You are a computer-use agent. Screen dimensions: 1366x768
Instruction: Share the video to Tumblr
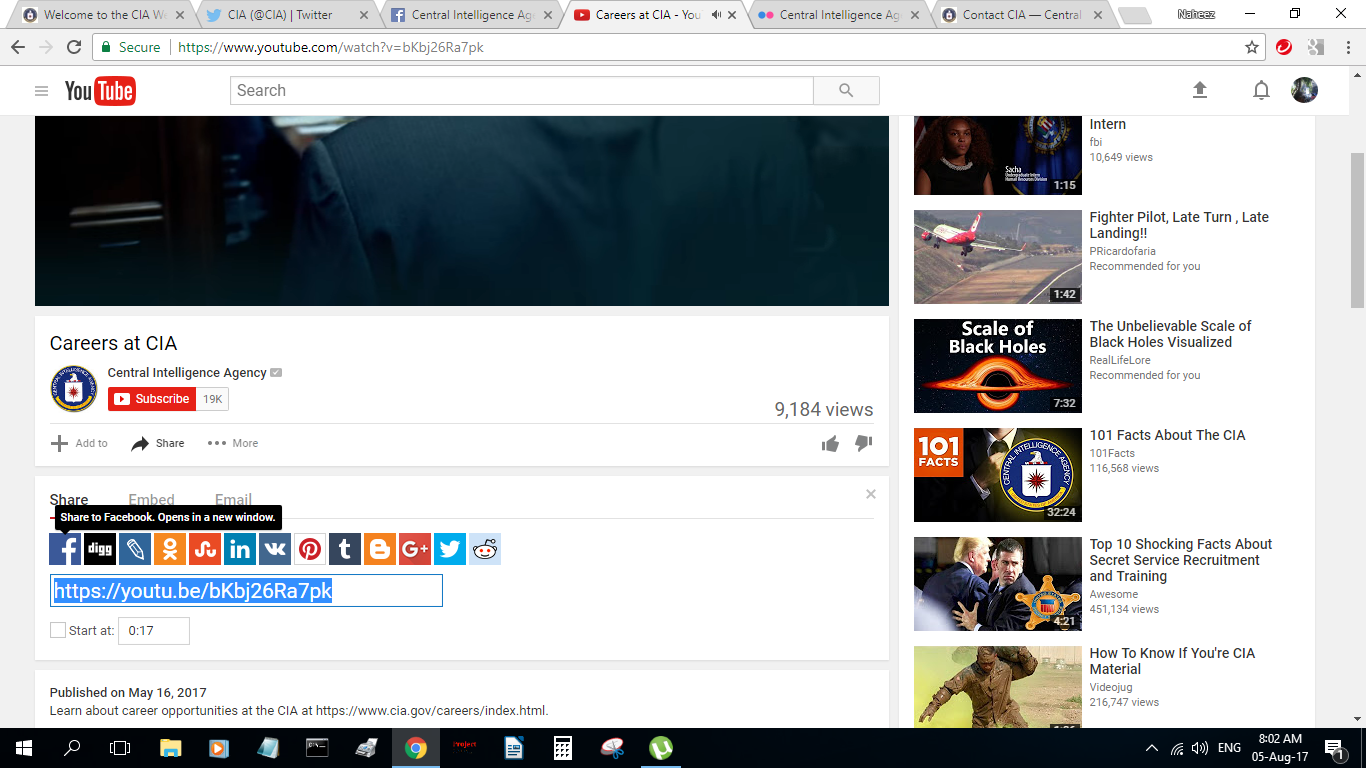[345, 549]
